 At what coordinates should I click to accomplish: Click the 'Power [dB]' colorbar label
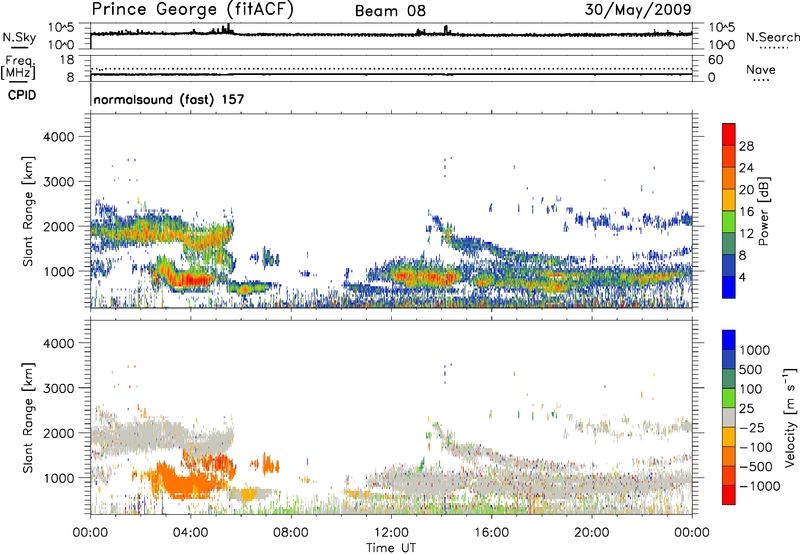pos(764,211)
